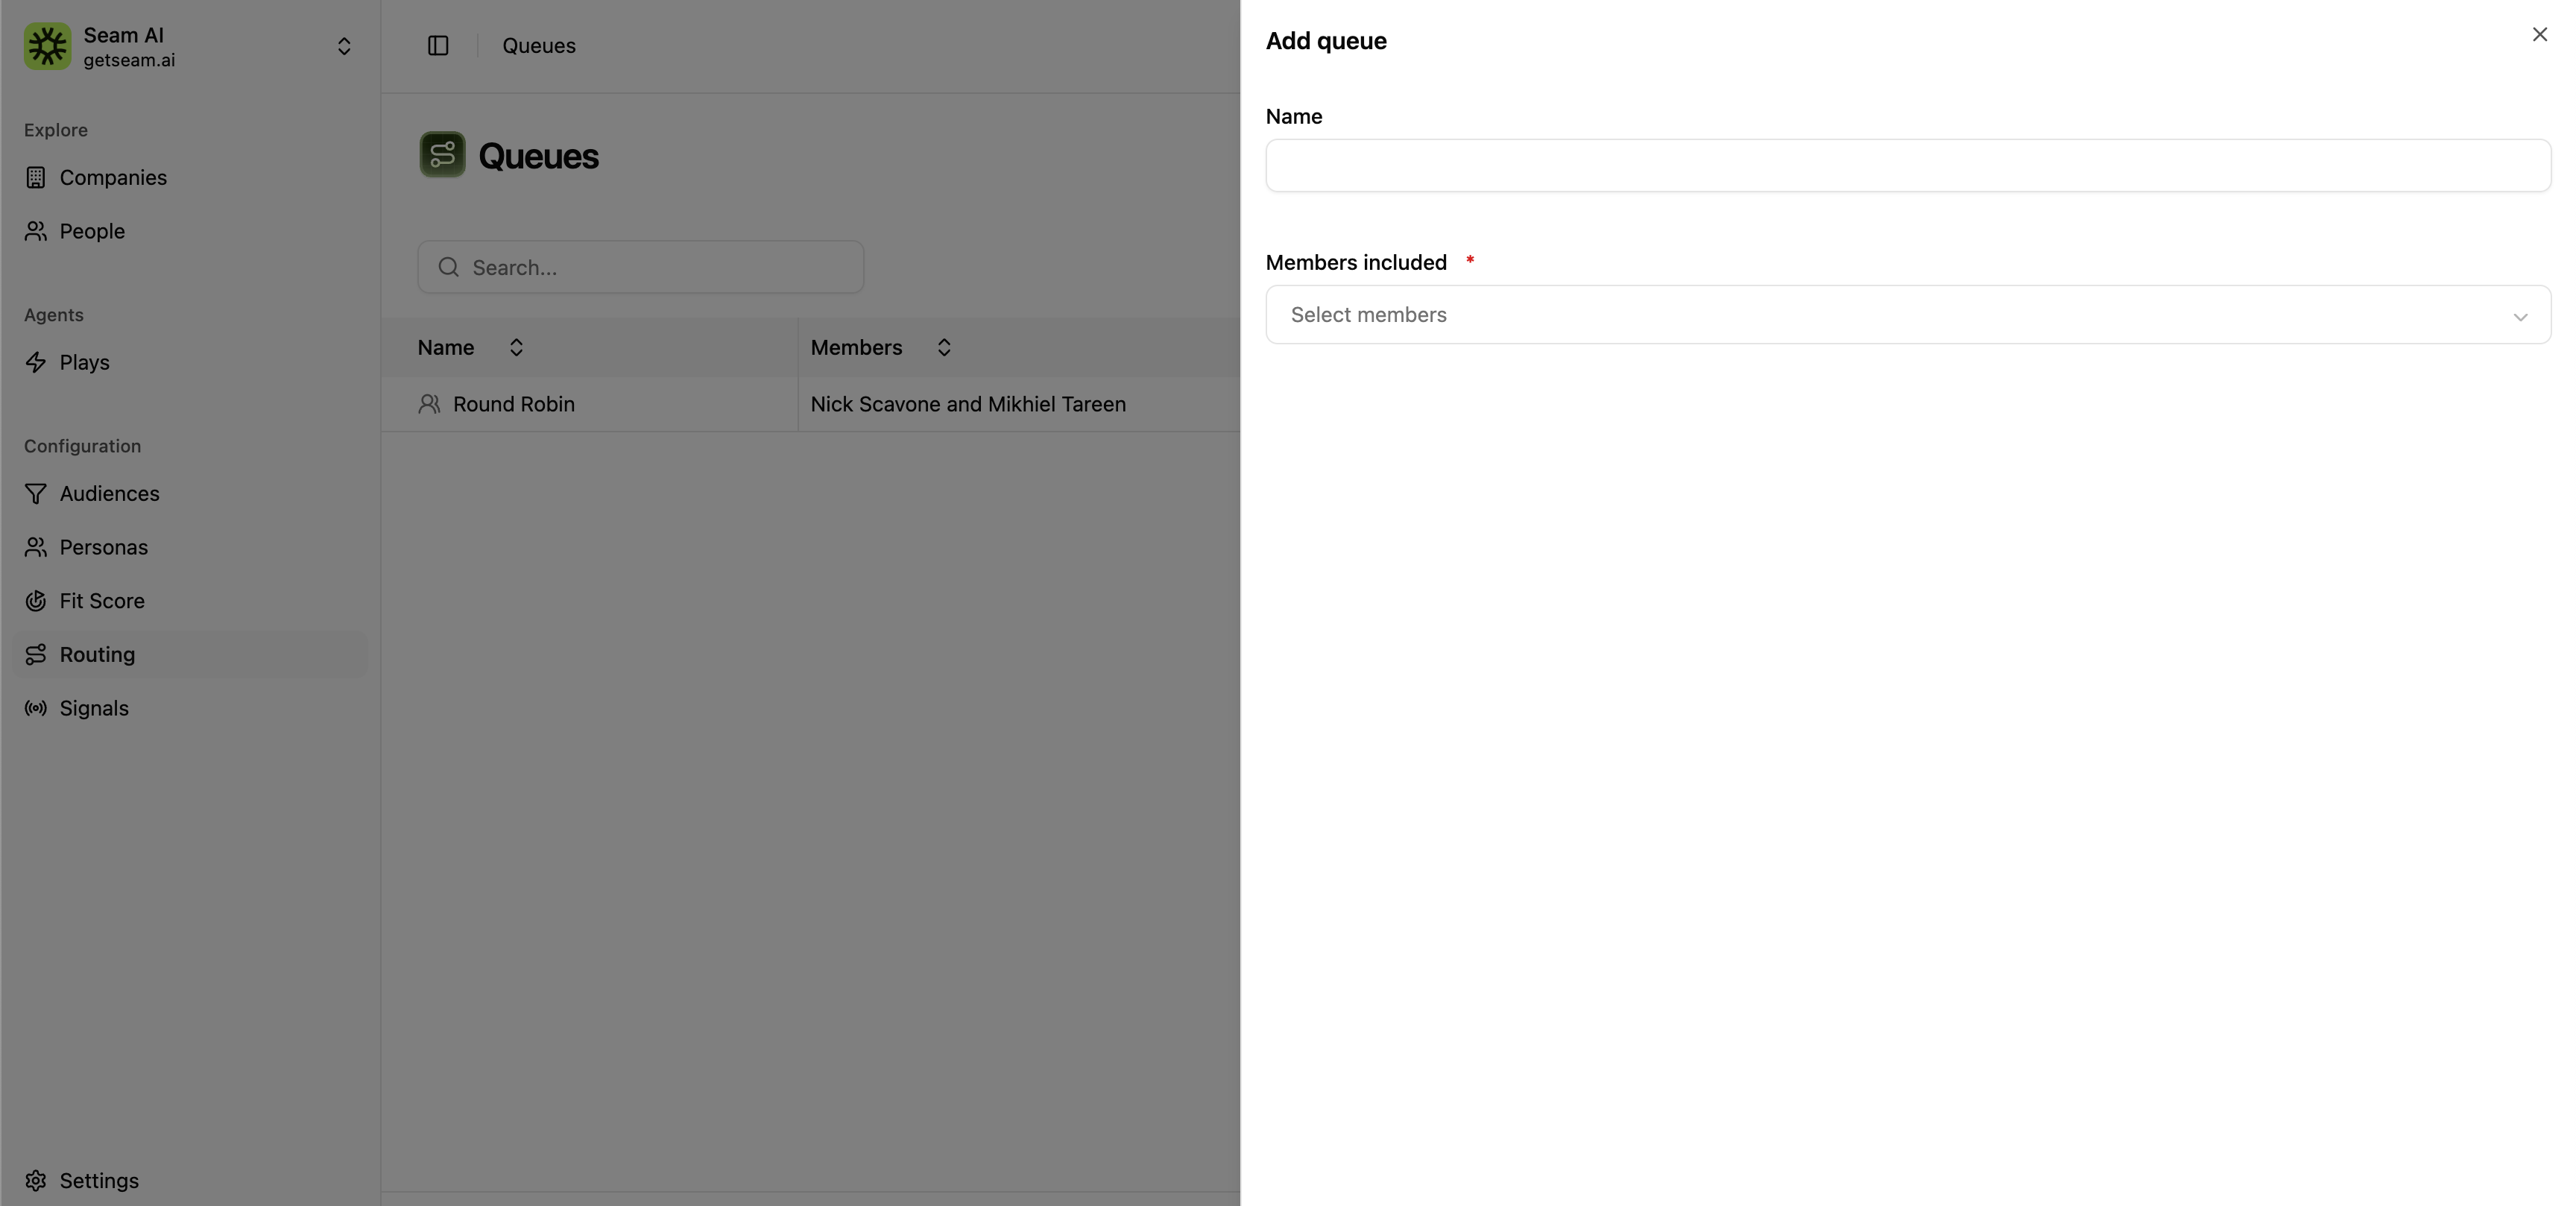Click the Round Robin queue member icon
Image resolution: width=2576 pixels, height=1206 pixels.
[x=430, y=404]
